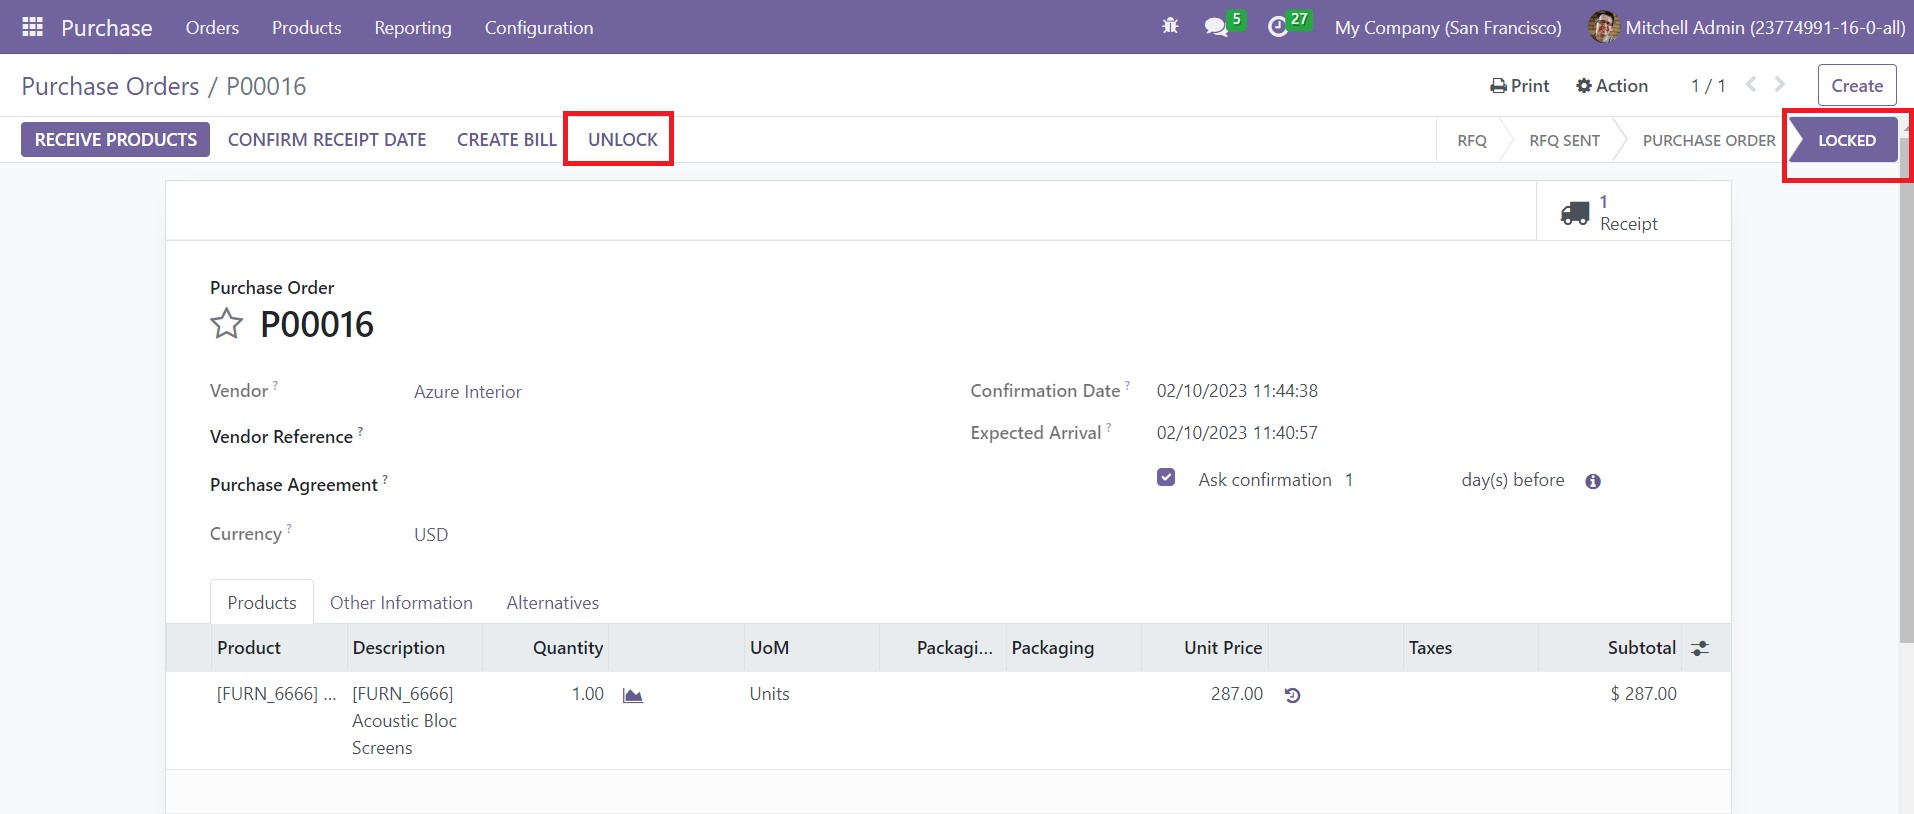1914x814 pixels.
Task: Click product cell [FURN_6666]
Action: (x=276, y=694)
